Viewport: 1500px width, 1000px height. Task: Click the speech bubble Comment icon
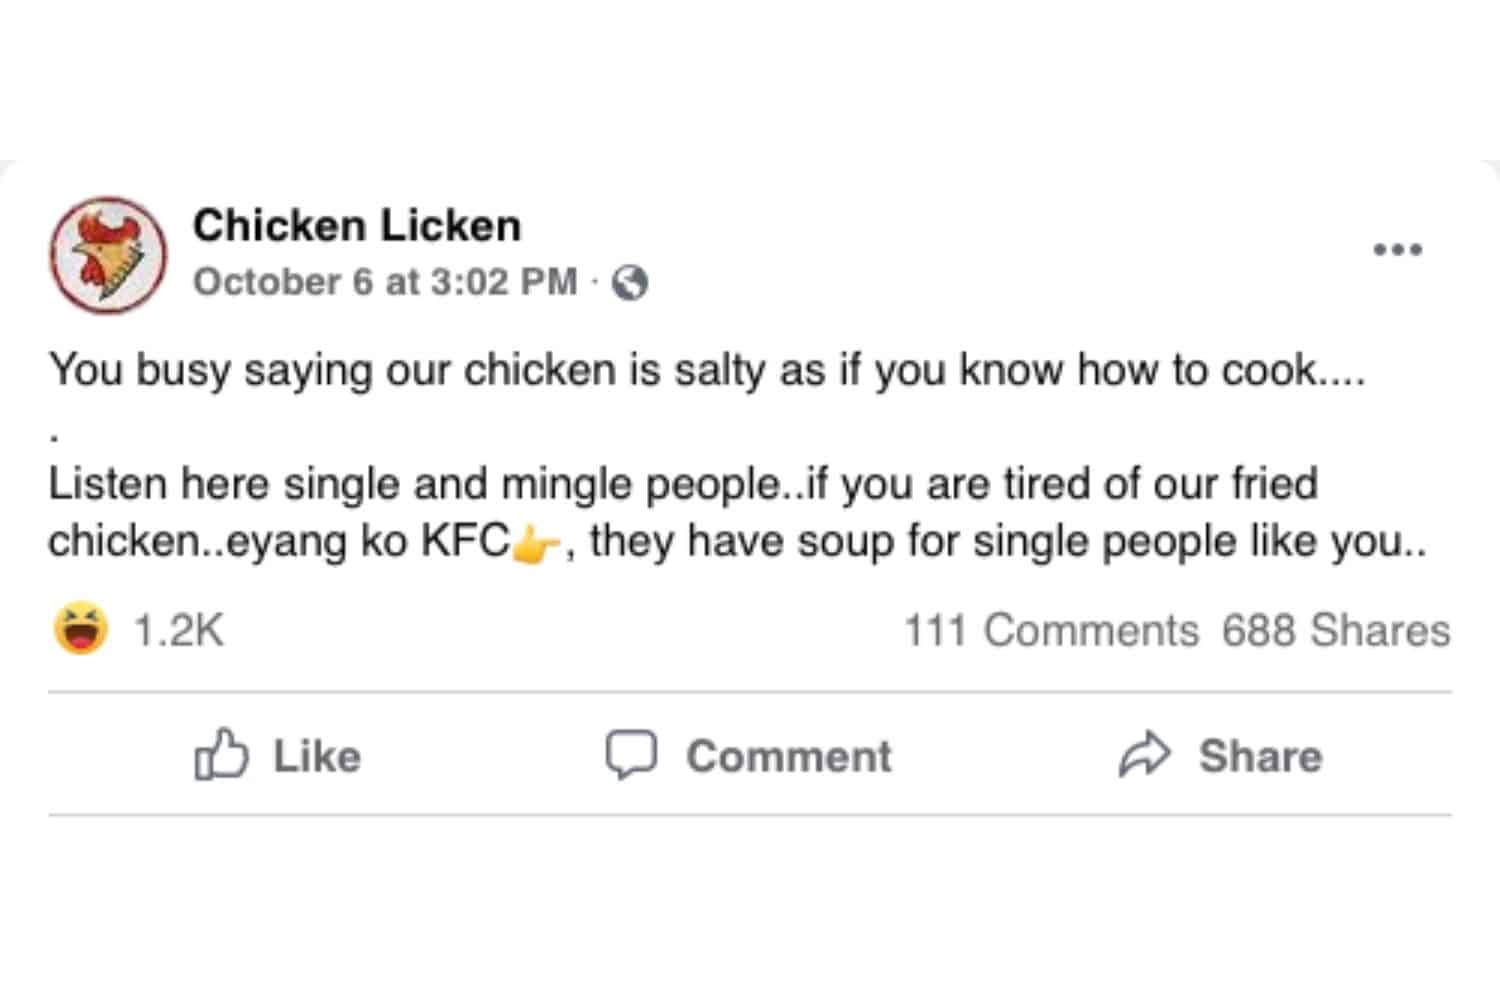click(x=631, y=754)
